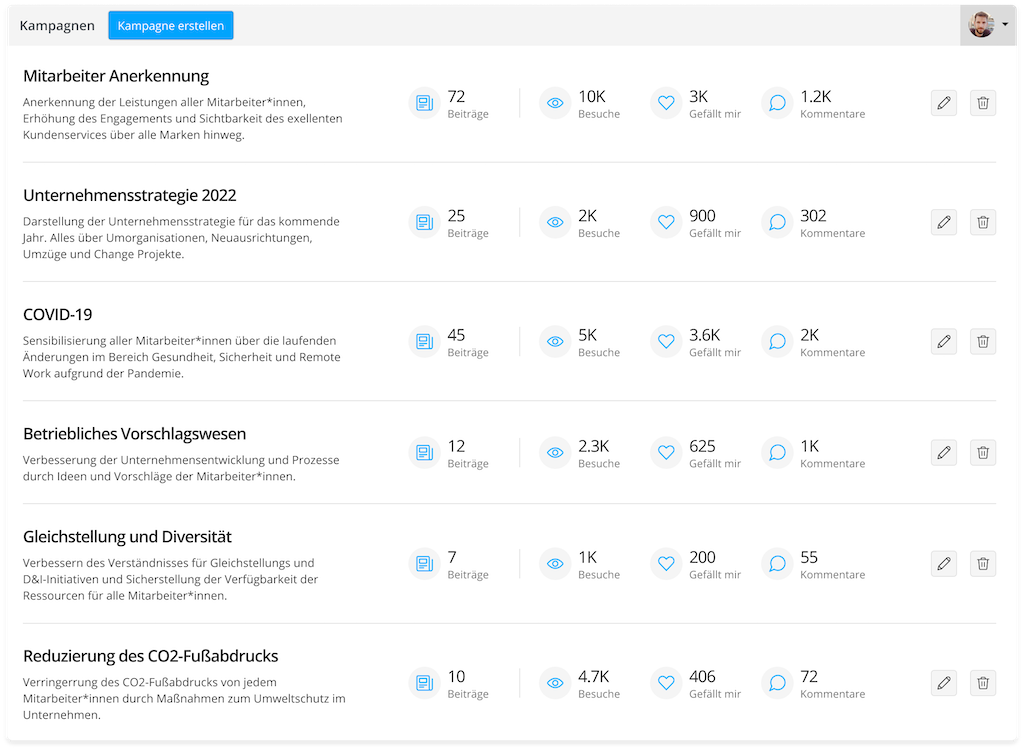Click the trash icon for Unternehmensstrategie 2022

(983, 222)
